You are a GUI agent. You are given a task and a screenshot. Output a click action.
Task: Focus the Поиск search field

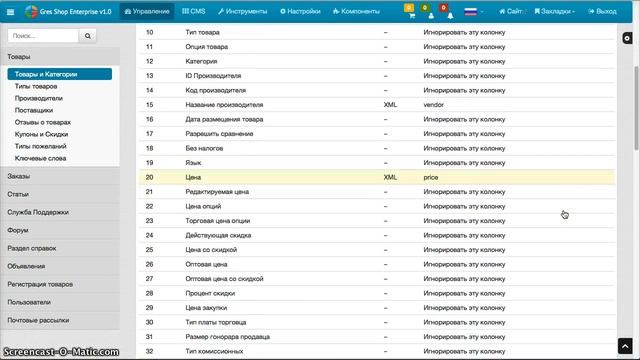coord(43,36)
